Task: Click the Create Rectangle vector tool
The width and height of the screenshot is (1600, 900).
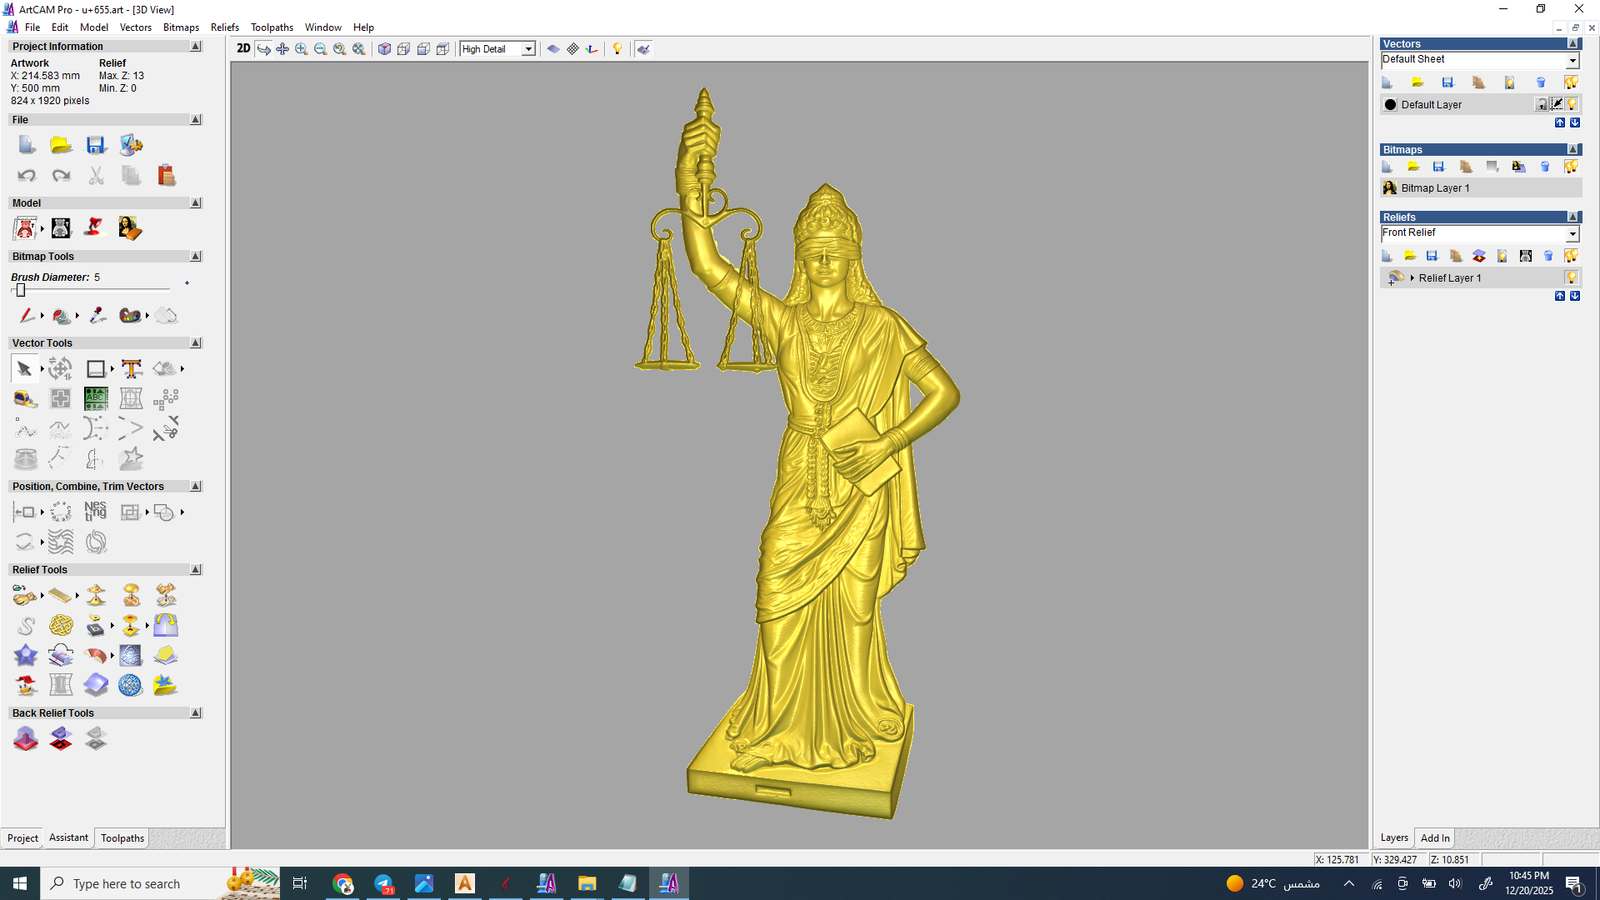Action: (95, 369)
